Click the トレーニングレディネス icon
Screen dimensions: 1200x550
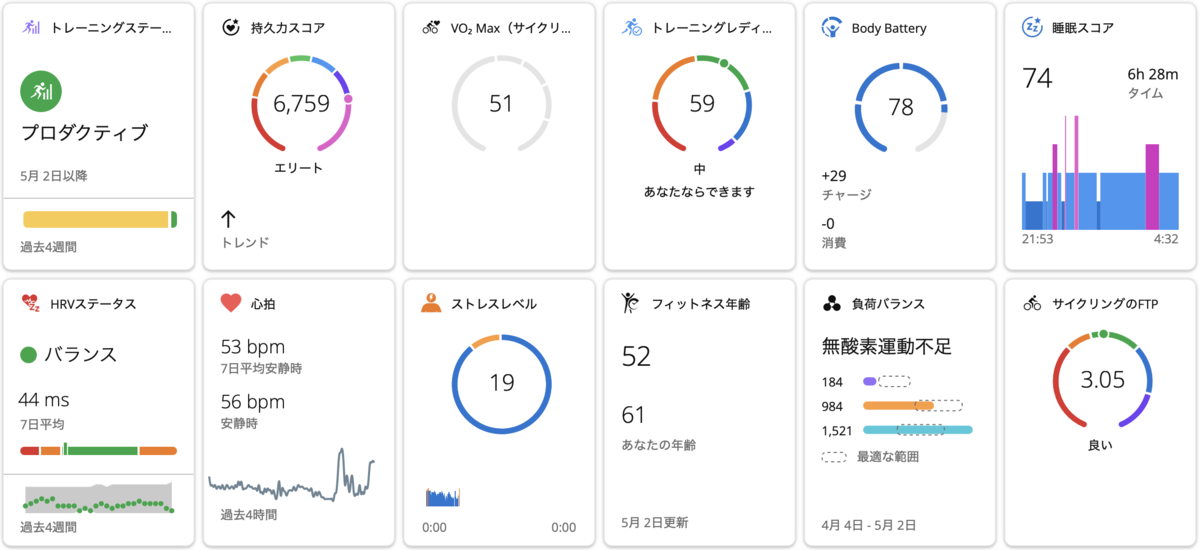tap(631, 27)
